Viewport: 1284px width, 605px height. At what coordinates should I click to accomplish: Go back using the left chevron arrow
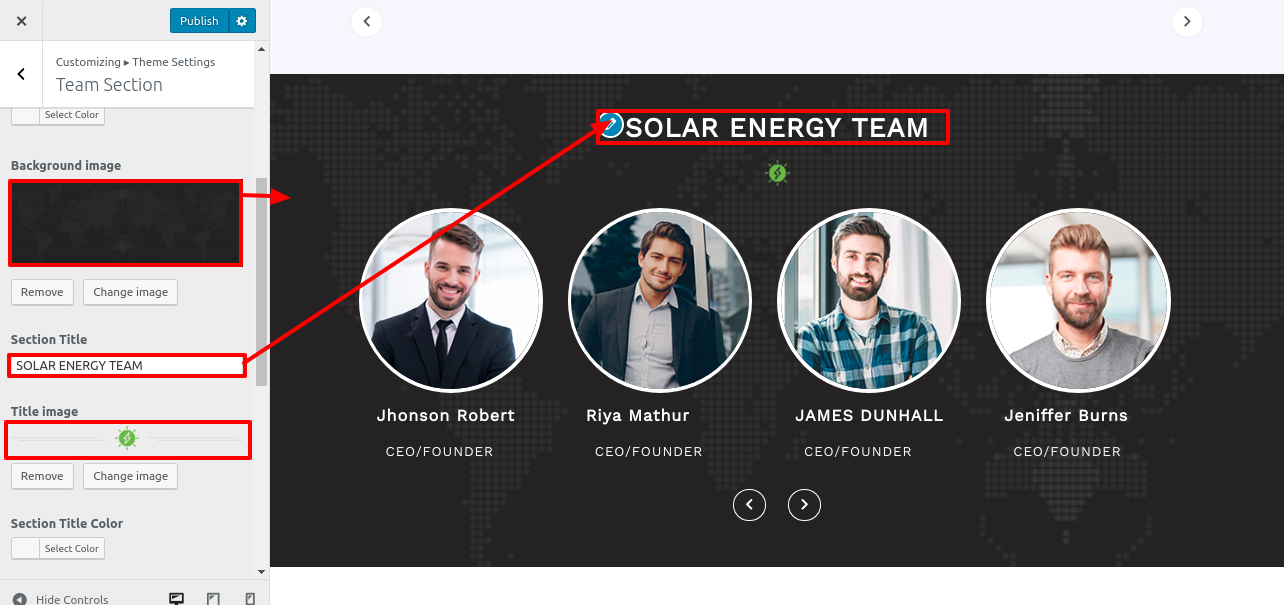(x=21, y=74)
